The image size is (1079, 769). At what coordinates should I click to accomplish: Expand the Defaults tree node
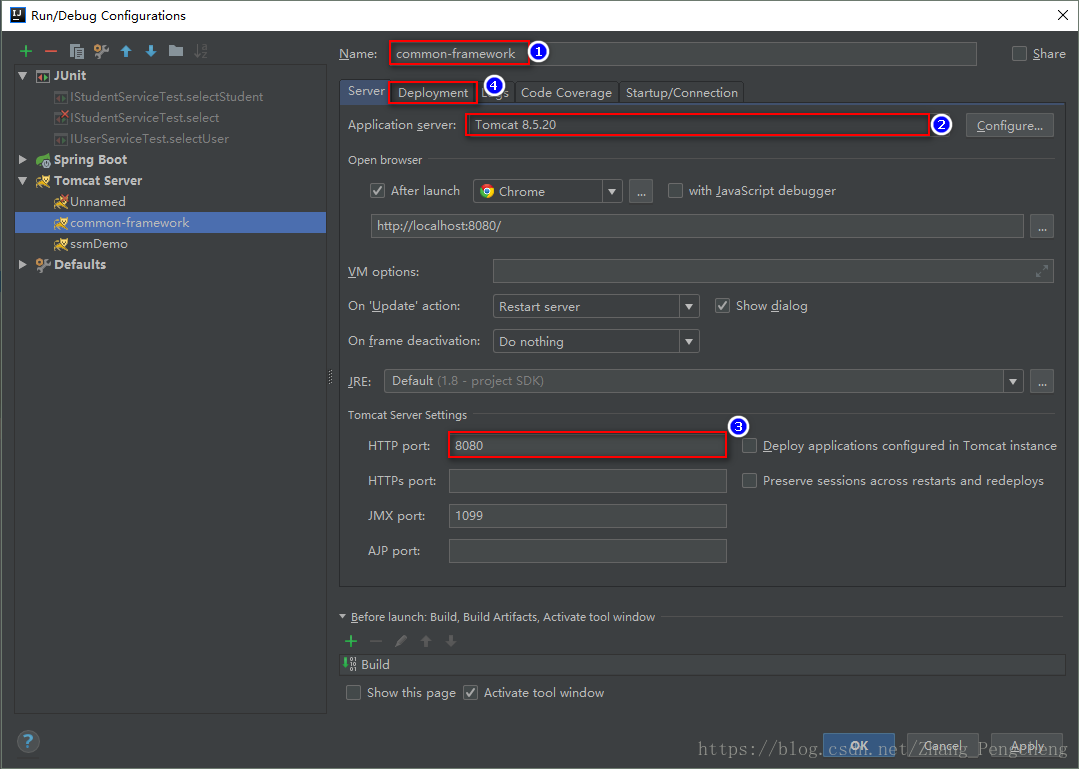23,264
